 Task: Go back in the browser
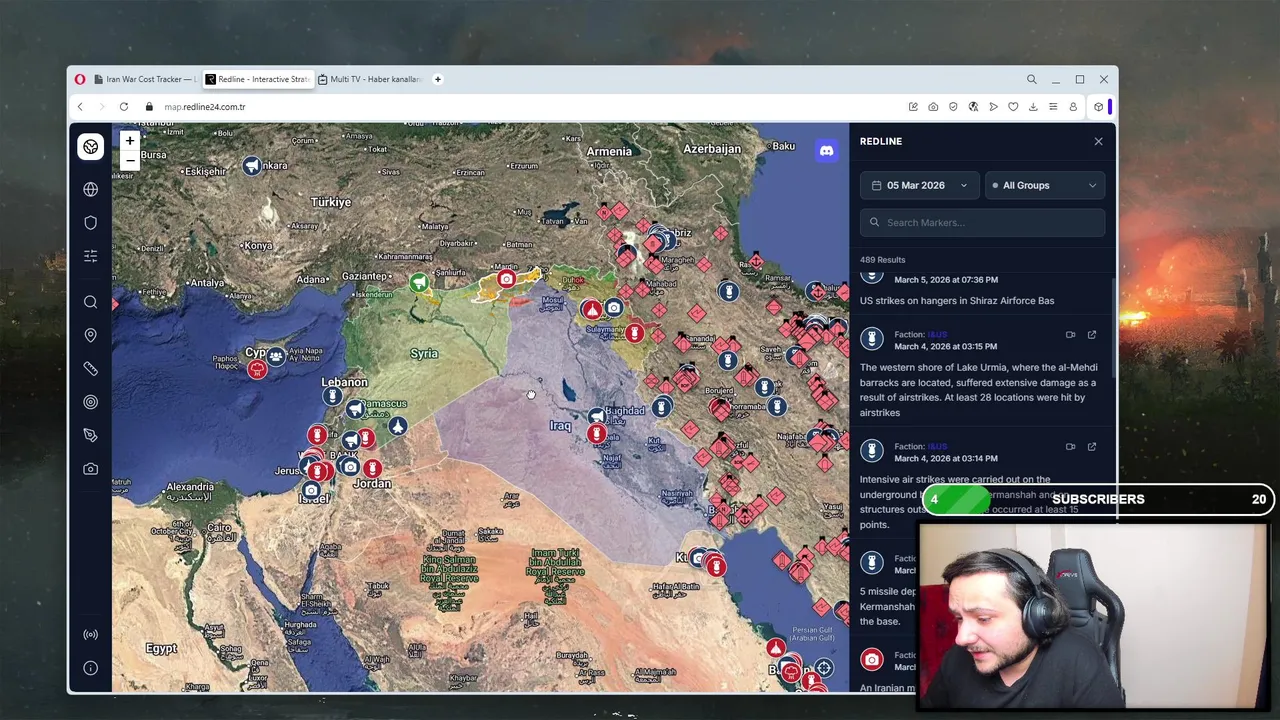pyautogui.click(x=80, y=107)
